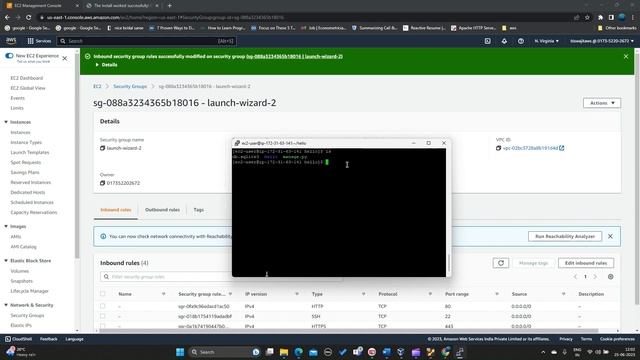This screenshot has height=360, width=640.
Task: Check the HTTP port 80 rule checkbox
Action: coord(102,306)
